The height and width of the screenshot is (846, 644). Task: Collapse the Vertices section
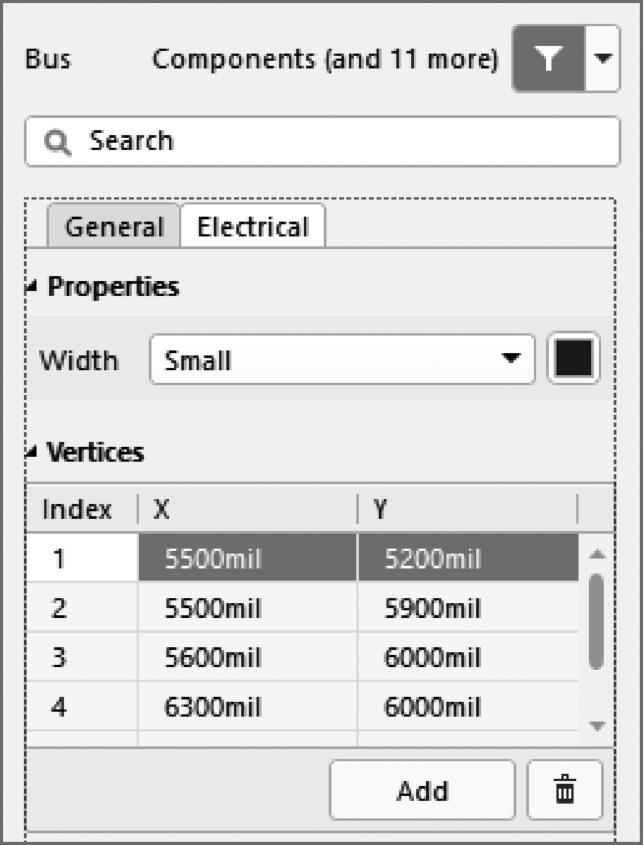click(x=35, y=454)
